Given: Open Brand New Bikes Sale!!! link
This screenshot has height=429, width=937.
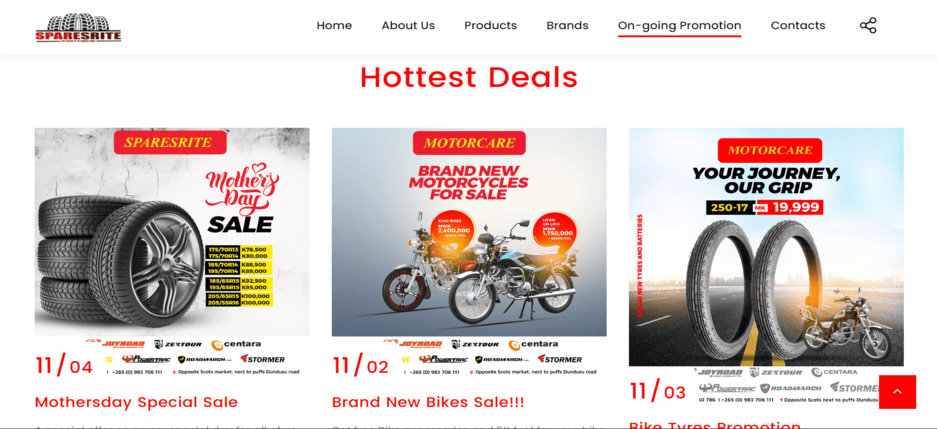Looking at the screenshot, I should click(x=428, y=402).
